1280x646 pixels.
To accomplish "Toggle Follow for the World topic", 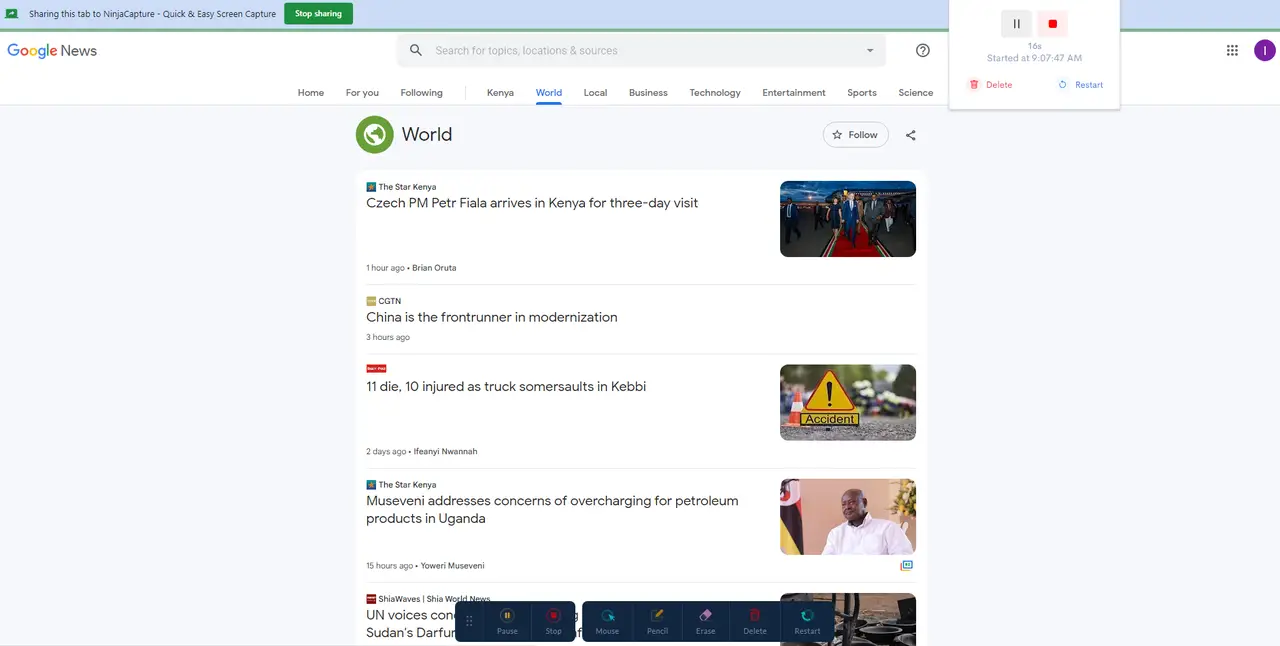I will tap(855, 134).
